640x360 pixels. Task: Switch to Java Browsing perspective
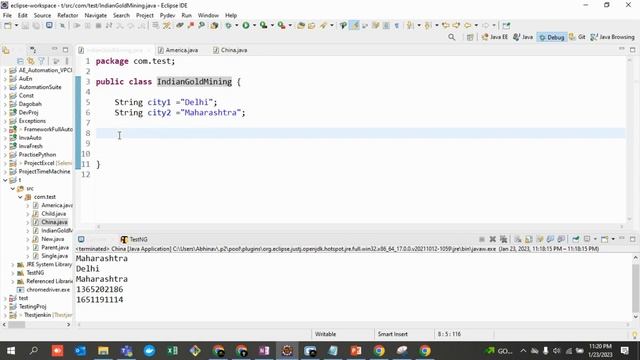(612, 37)
